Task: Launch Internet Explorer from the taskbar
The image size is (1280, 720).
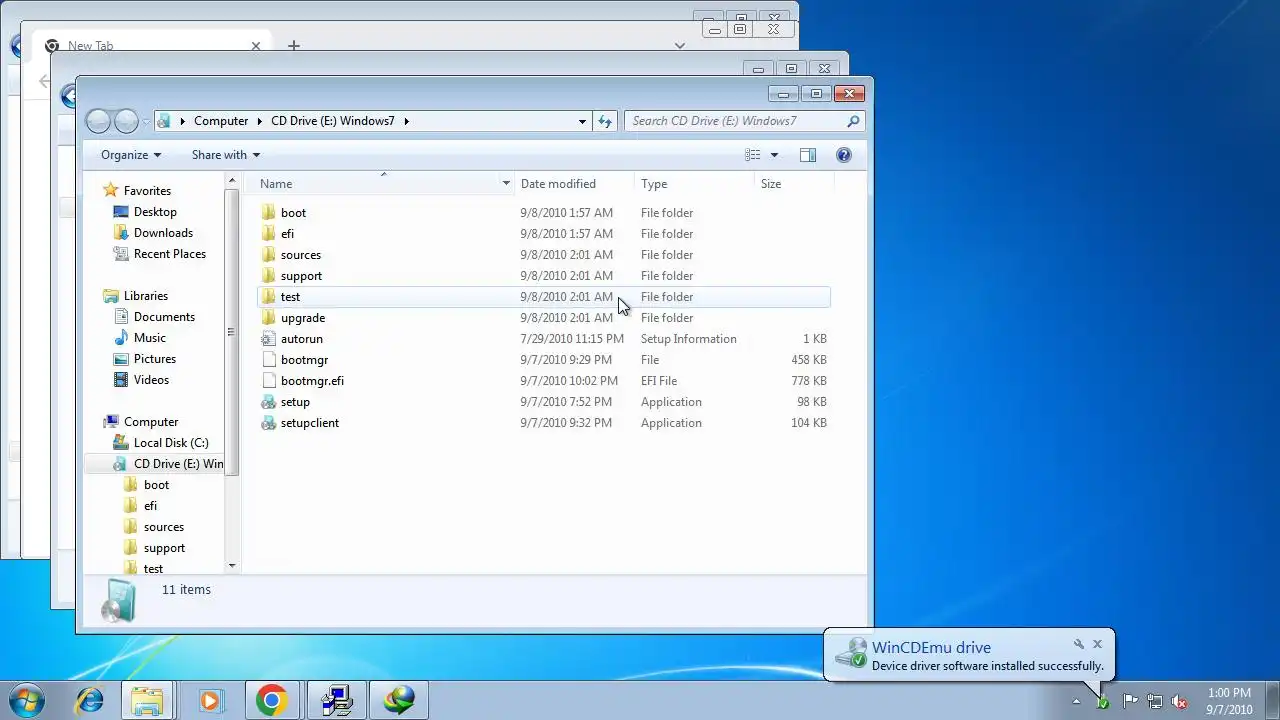Action: 89,700
